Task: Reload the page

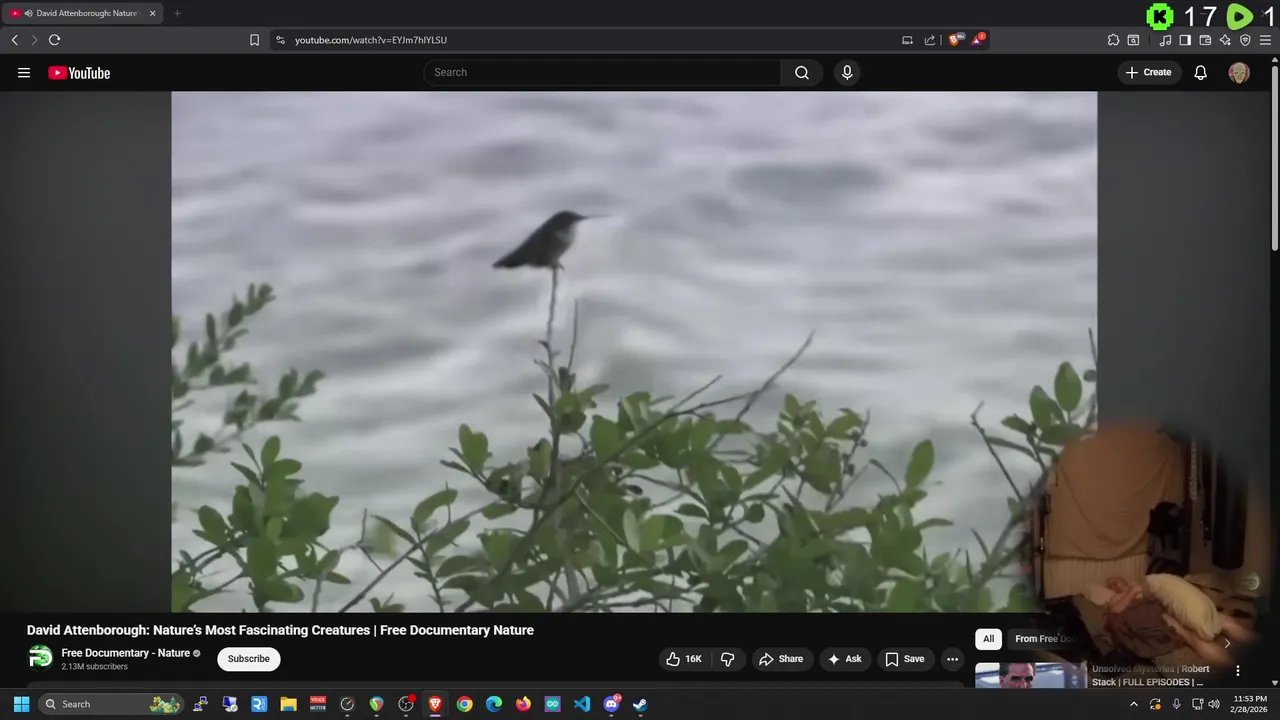Action: [54, 40]
